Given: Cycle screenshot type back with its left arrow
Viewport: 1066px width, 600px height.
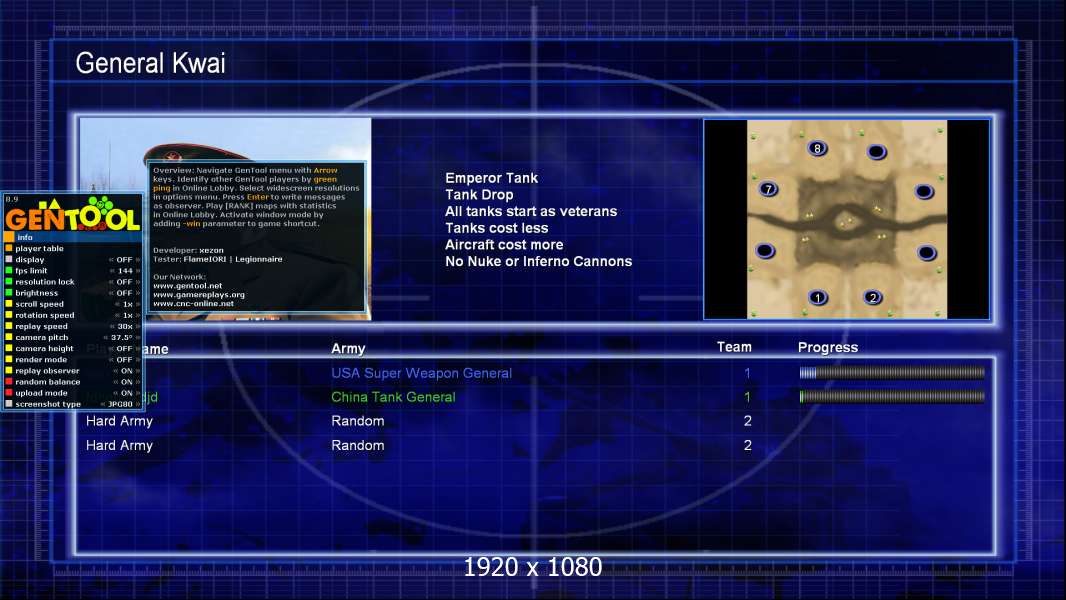Looking at the screenshot, I should click(103, 404).
